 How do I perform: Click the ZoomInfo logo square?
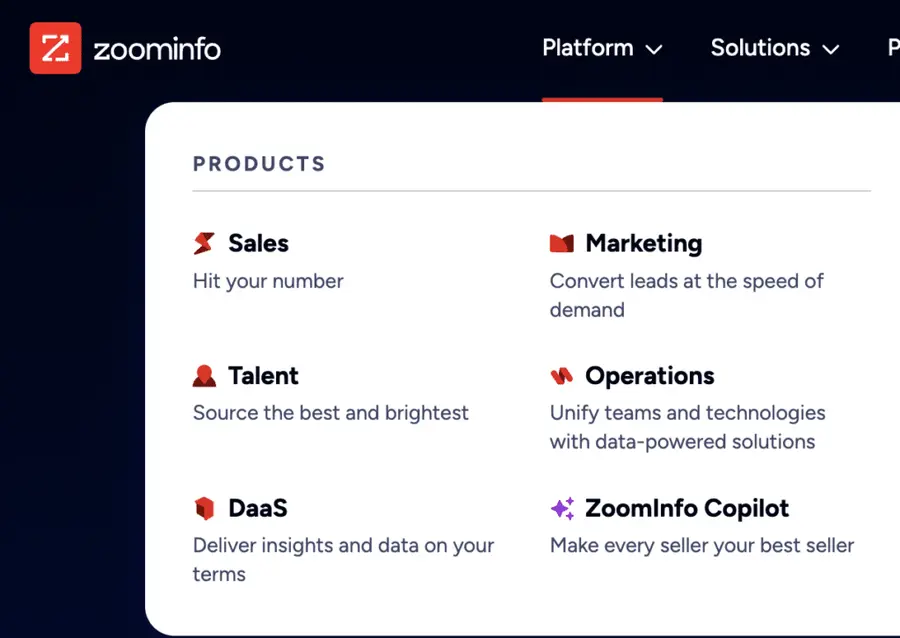click(x=55, y=47)
